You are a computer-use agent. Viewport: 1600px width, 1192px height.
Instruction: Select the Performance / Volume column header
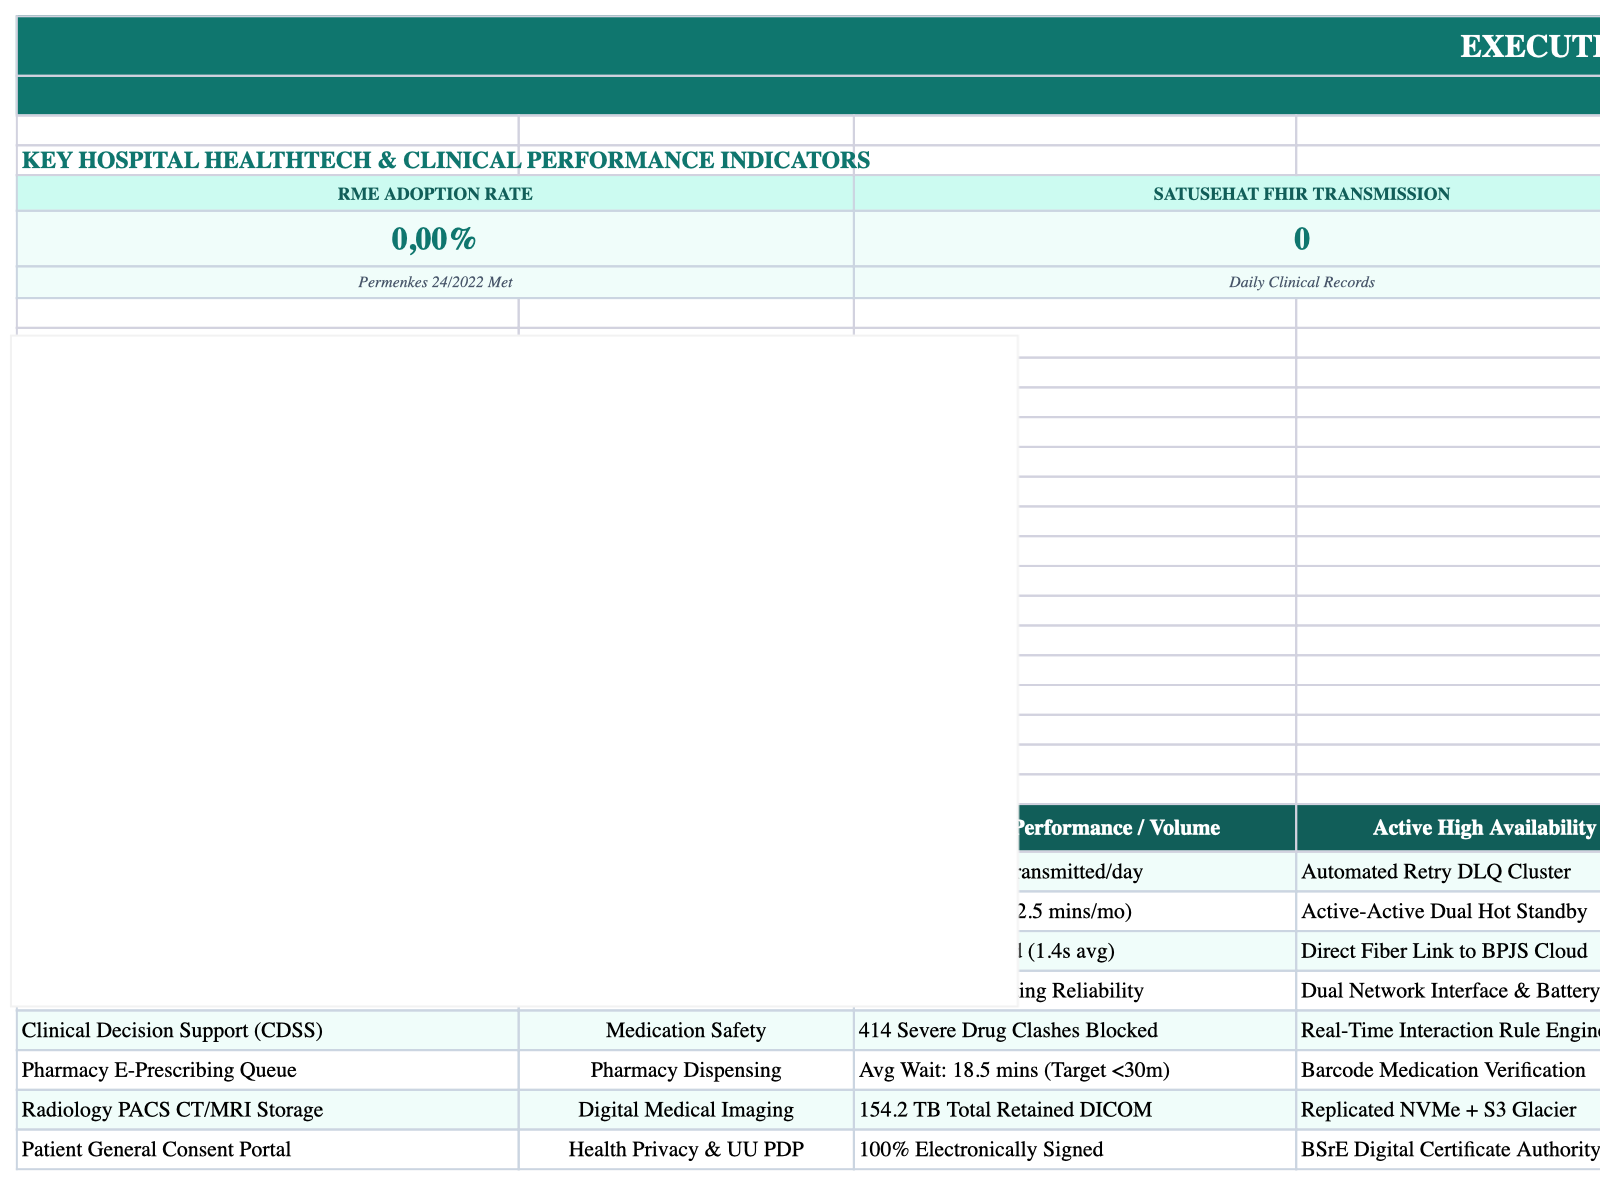pyautogui.click(x=1157, y=828)
